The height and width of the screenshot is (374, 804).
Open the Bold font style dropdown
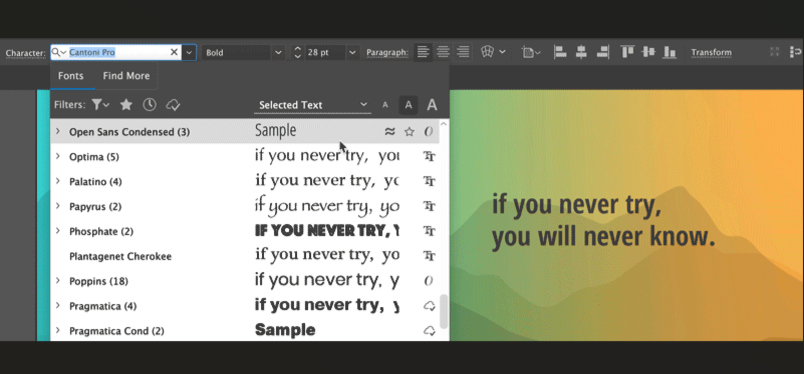[243, 52]
